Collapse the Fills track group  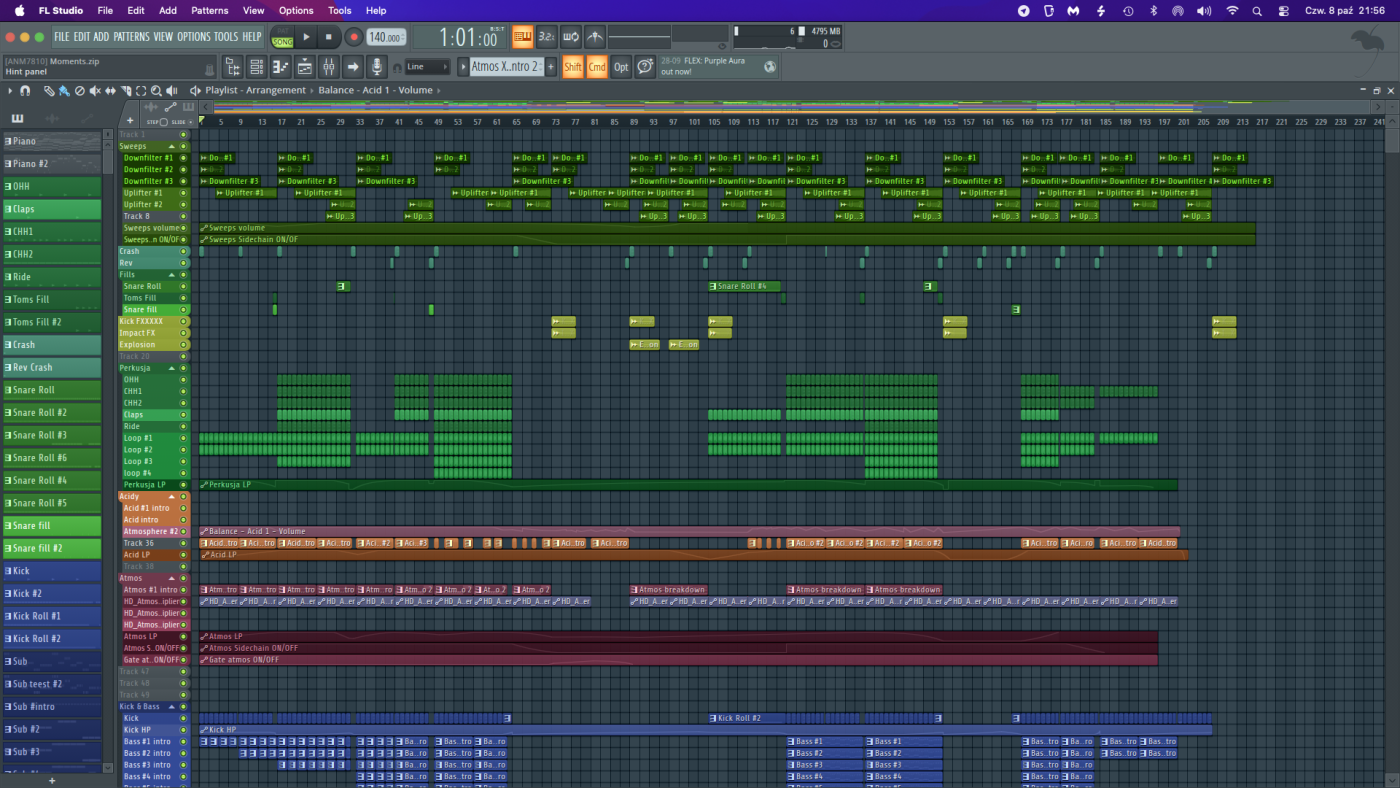tap(171, 275)
